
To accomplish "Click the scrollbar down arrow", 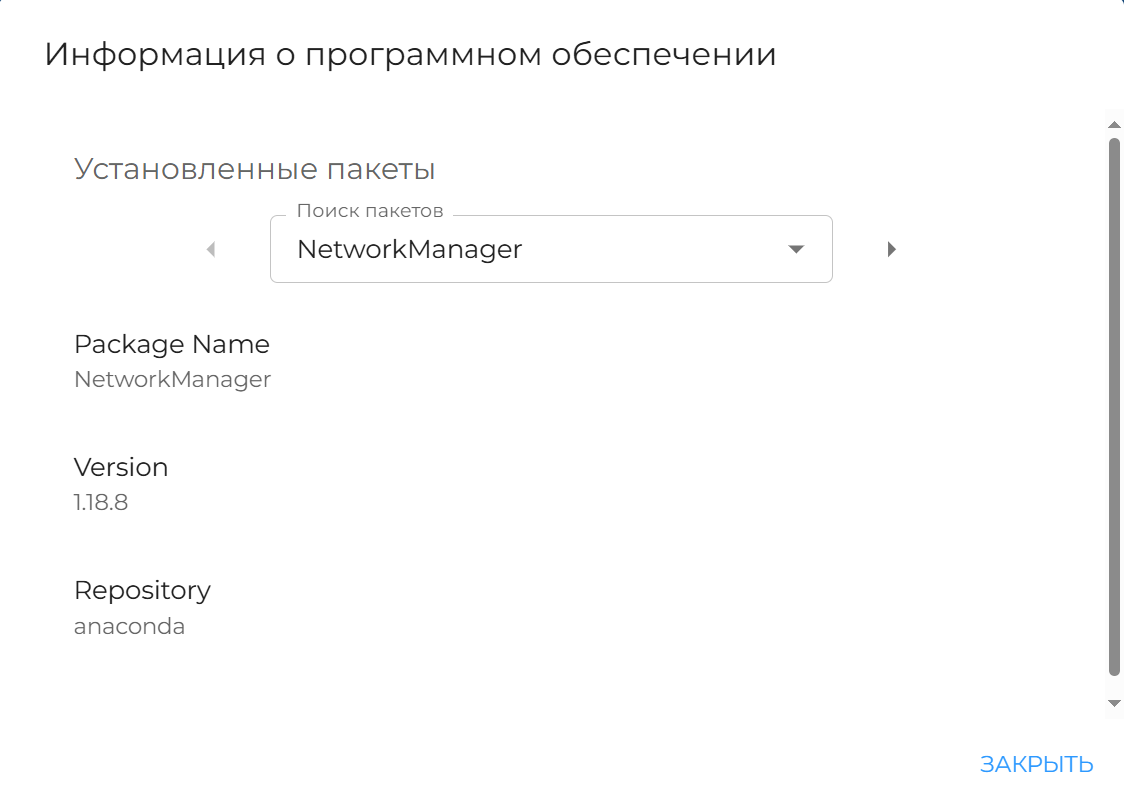I will pos(1113,701).
